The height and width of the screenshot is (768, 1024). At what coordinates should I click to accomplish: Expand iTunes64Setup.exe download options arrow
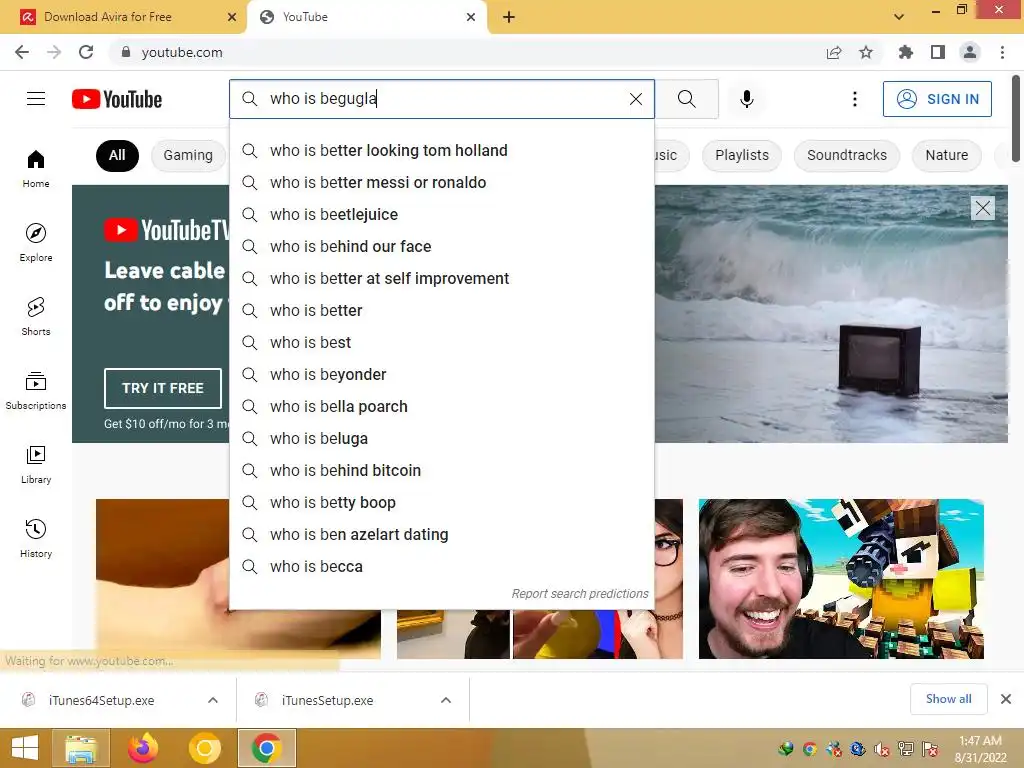(x=213, y=700)
